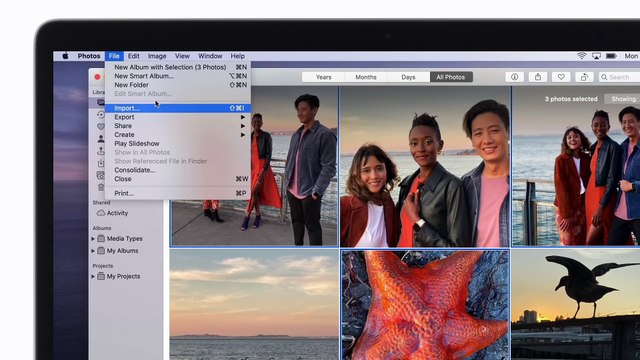This screenshot has height=360, width=640.
Task: Open the Edit menu
Action: [133, 56]
